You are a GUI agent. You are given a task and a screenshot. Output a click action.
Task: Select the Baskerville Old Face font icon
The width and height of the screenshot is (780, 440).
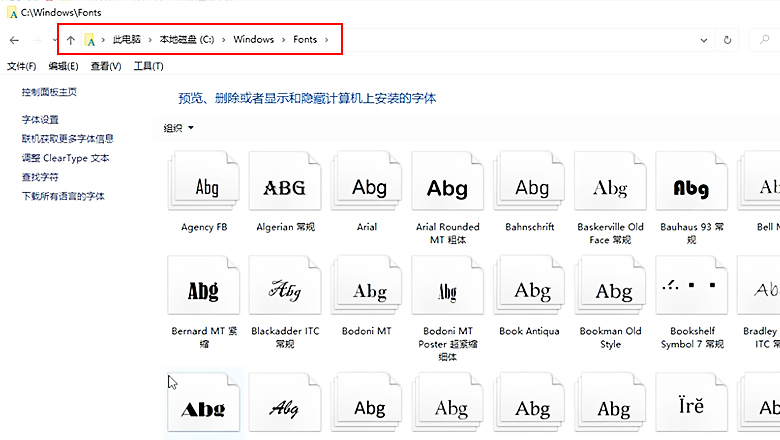click(x=610, y=180)
